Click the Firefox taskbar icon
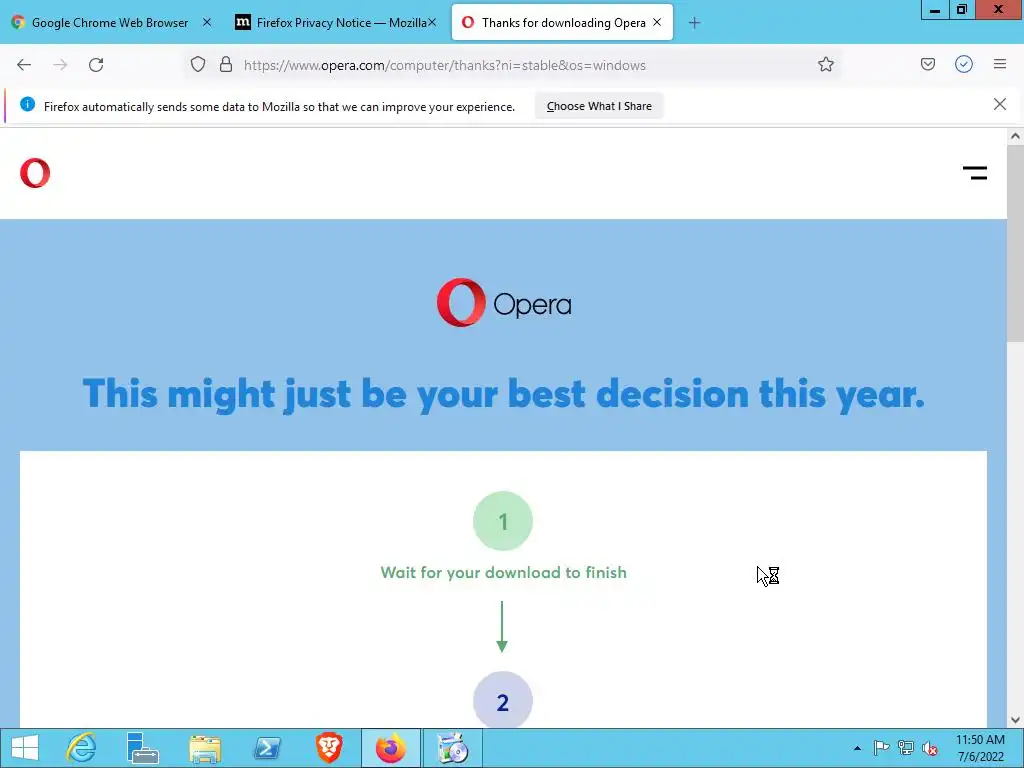 391,748
